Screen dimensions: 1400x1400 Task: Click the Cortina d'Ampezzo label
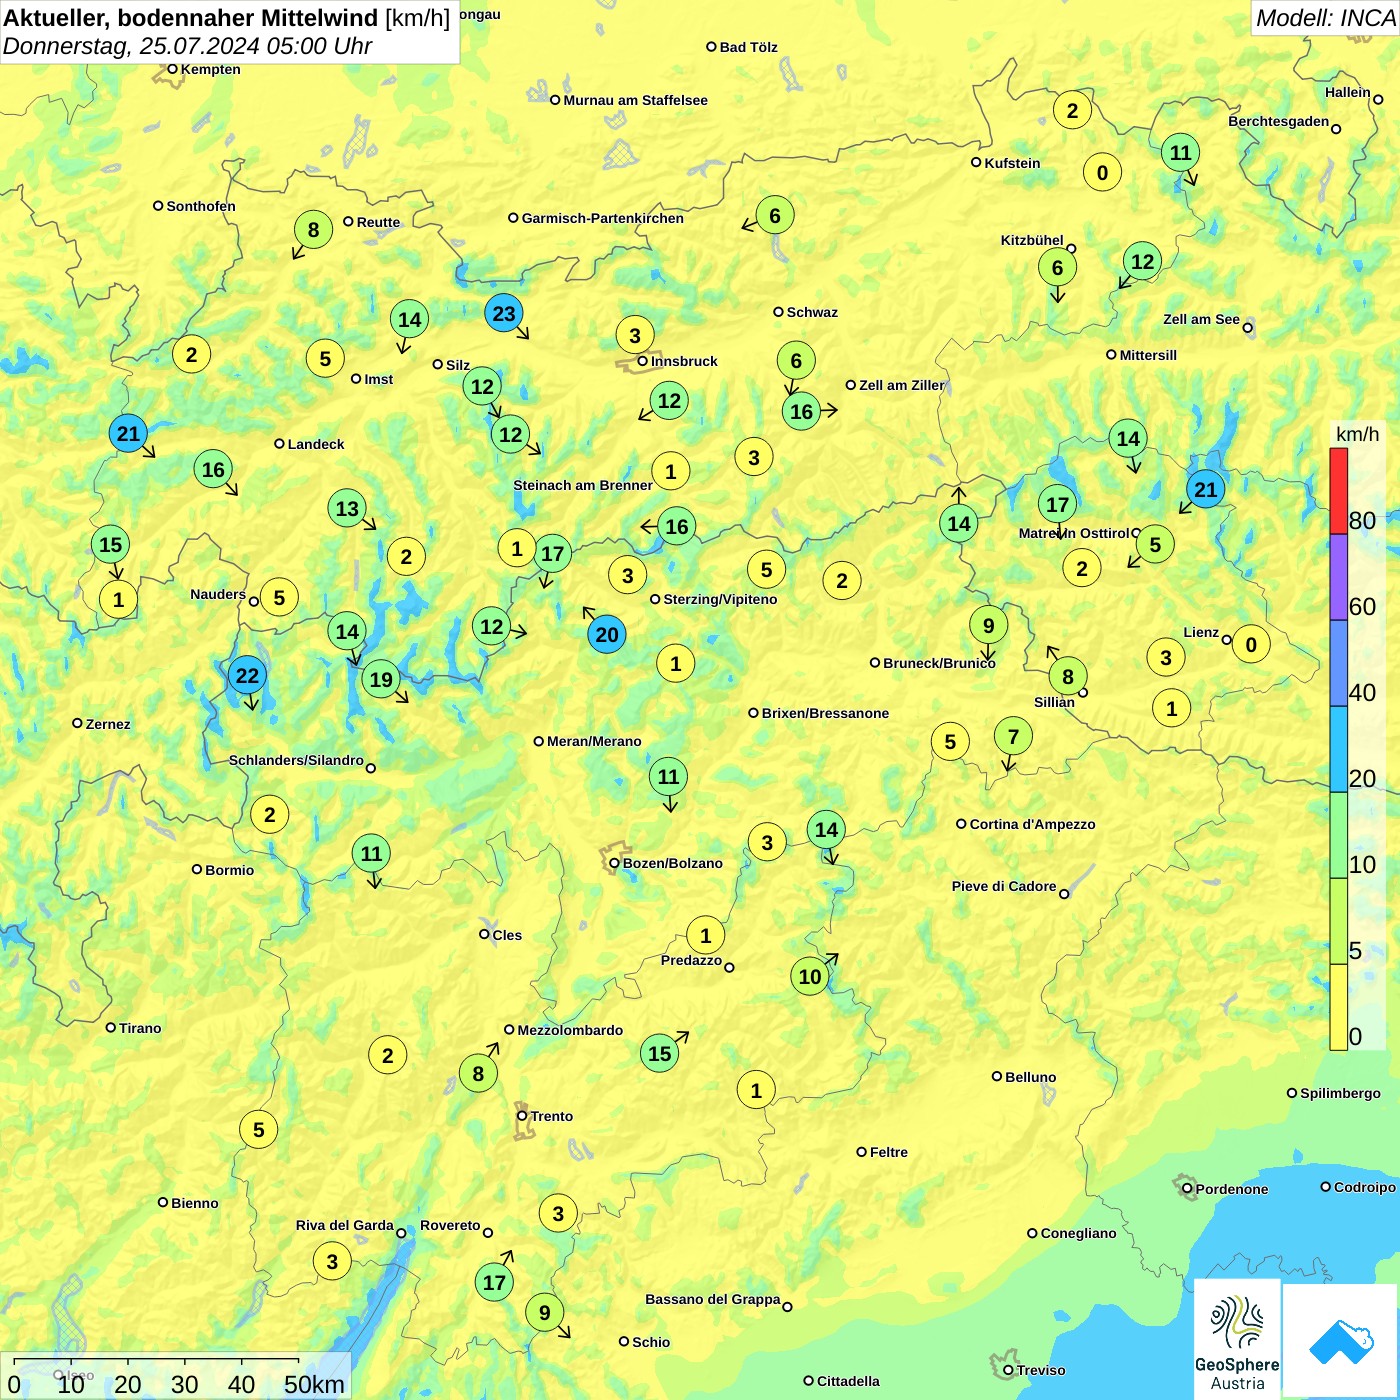[1033, 824]
